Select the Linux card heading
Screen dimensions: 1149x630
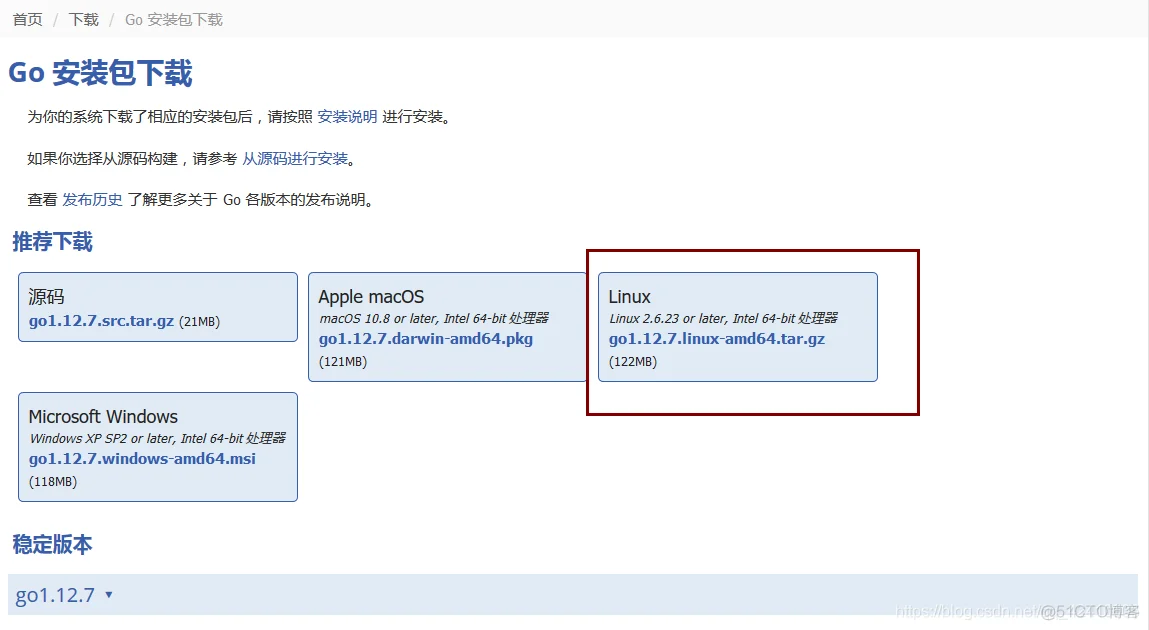629,296
